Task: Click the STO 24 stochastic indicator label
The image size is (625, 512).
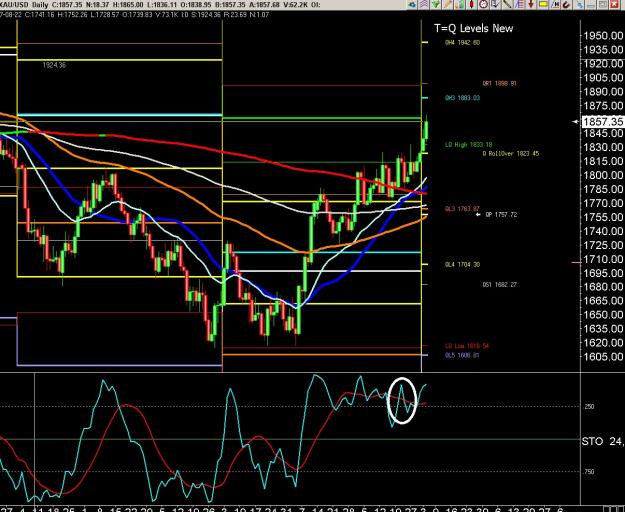Action: (603, 441)
